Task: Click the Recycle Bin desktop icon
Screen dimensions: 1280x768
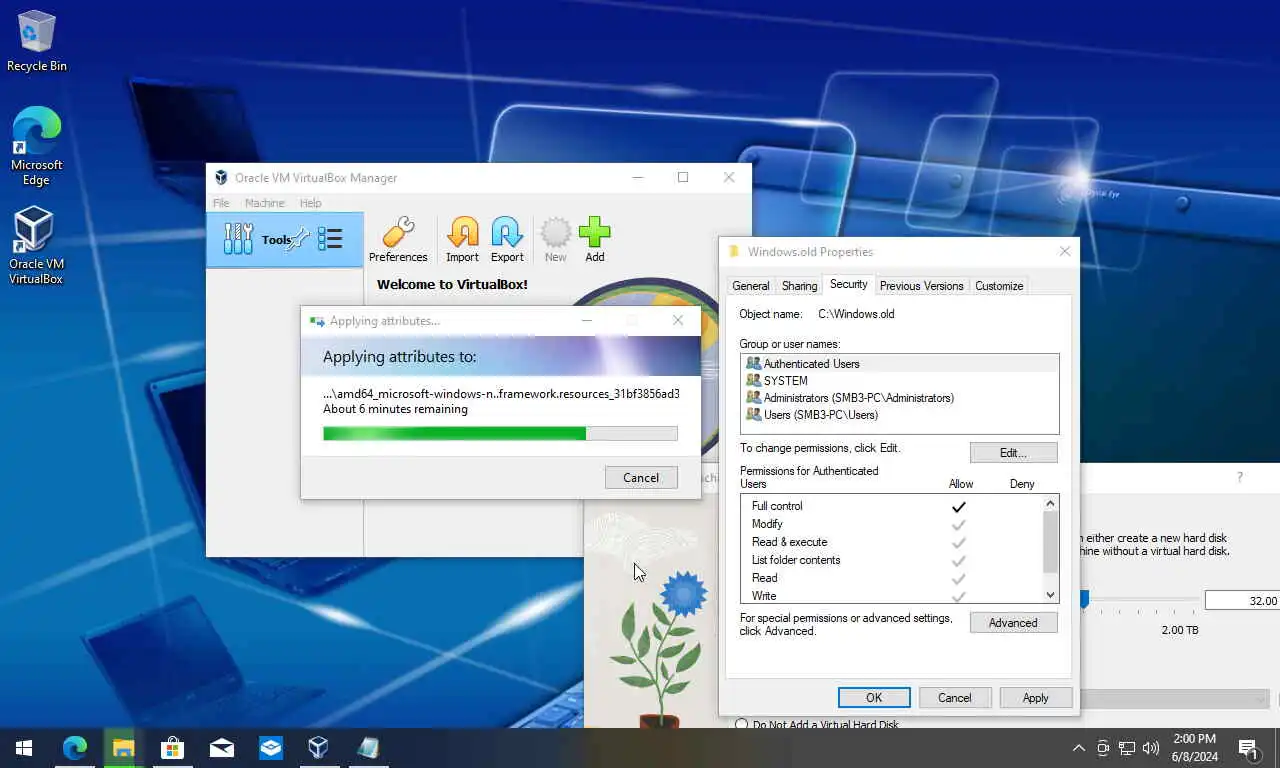Action: 37,42
